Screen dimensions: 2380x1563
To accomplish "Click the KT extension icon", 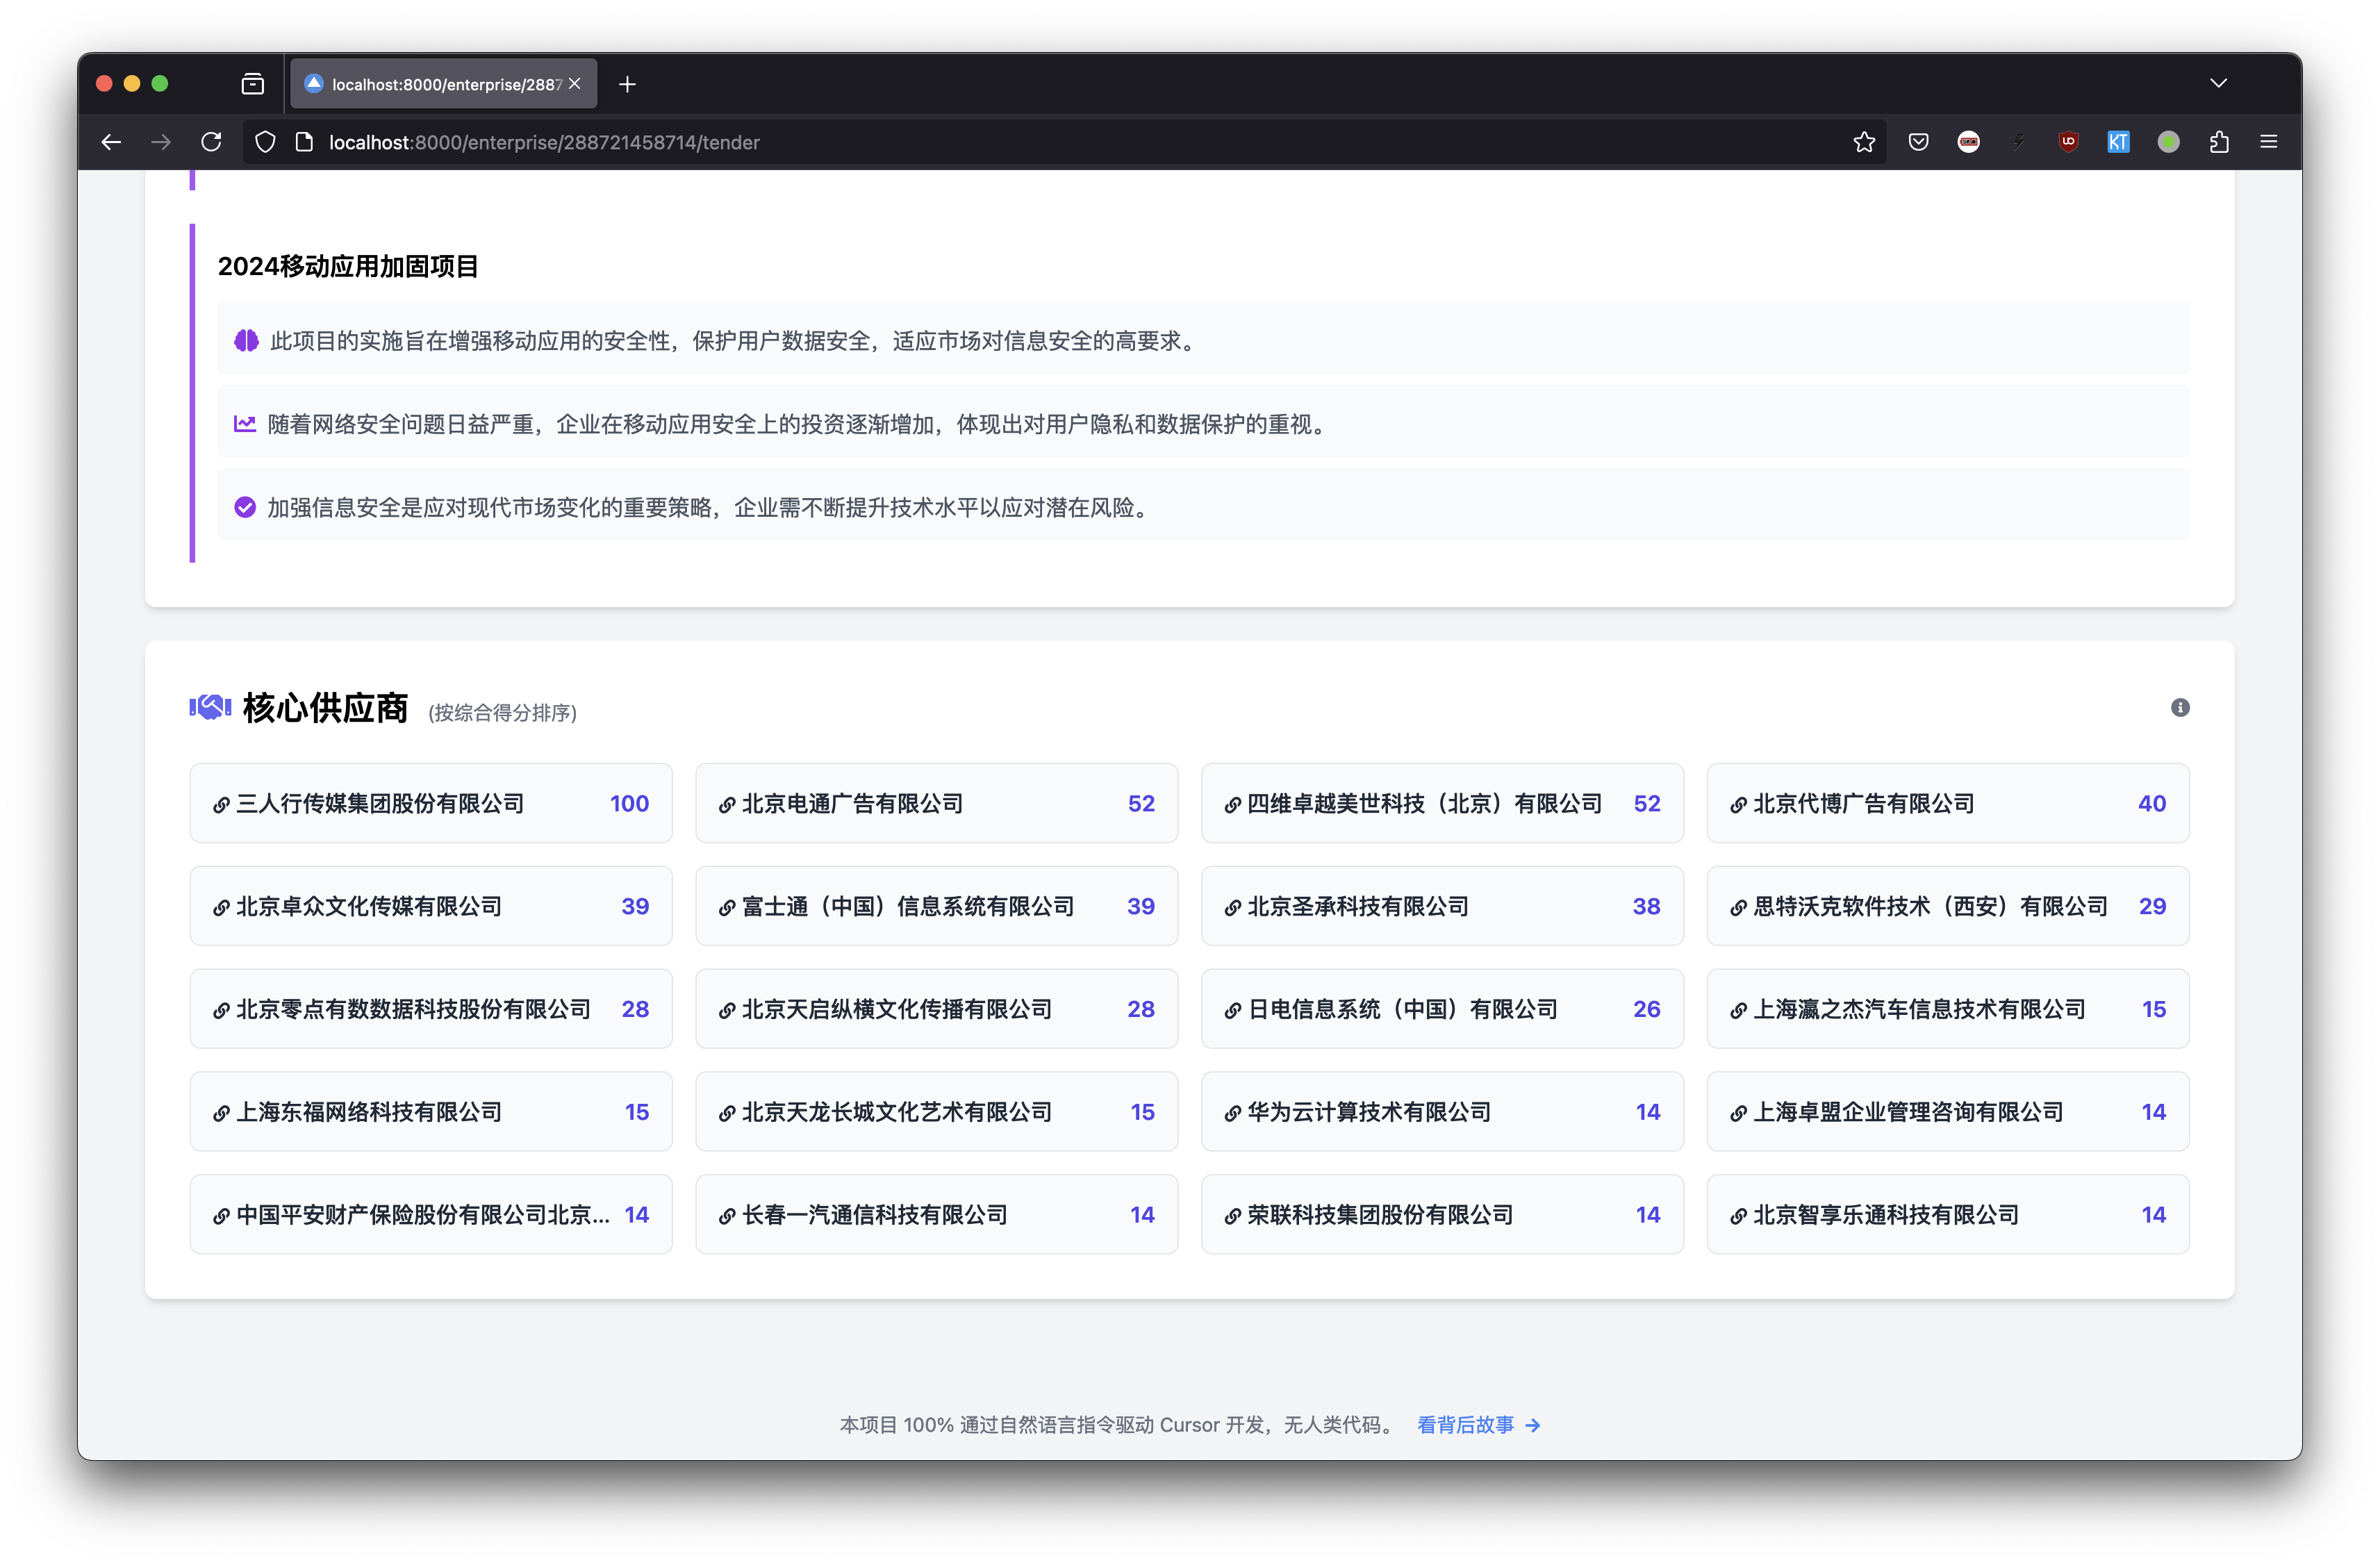I will point(2118,142).
